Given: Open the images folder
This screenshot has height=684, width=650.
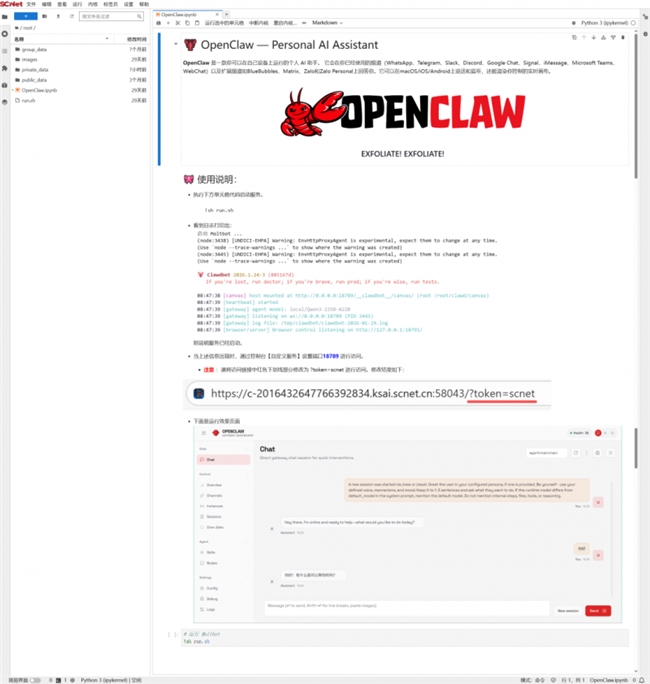Looking at the screenshot, I should click(x=81, y=59).
